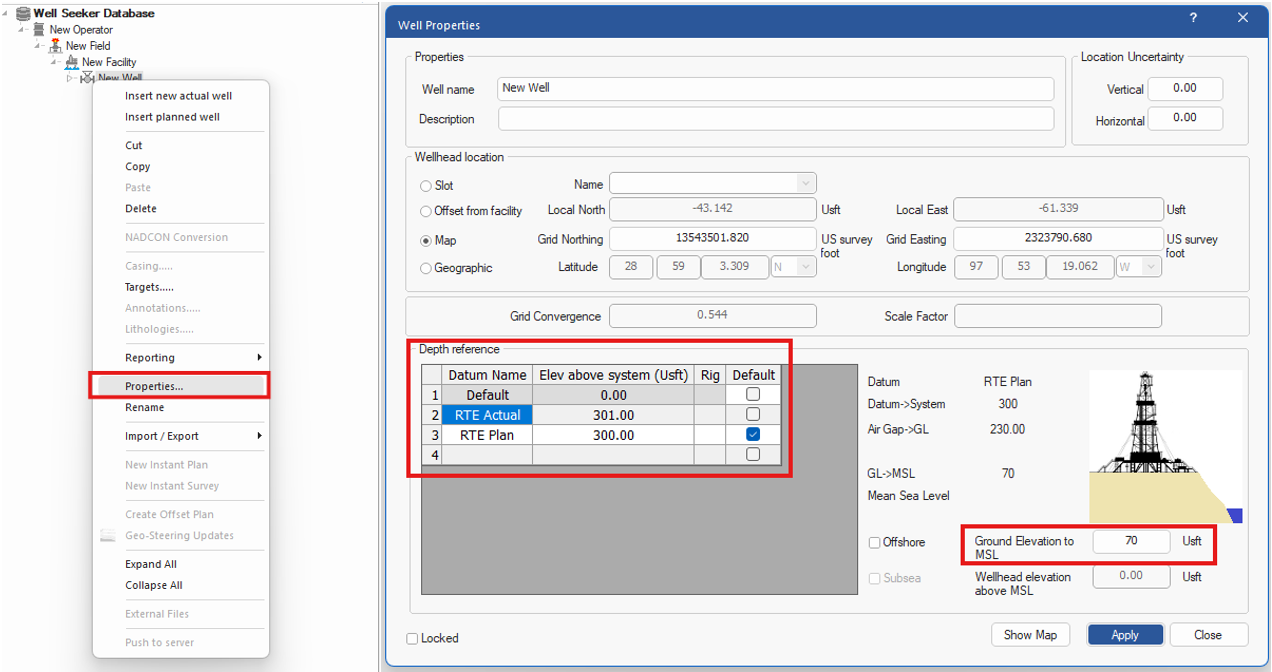
Task: Toggle the Locked checkbox
Action: pyautogui.click(x=413, y=638)
